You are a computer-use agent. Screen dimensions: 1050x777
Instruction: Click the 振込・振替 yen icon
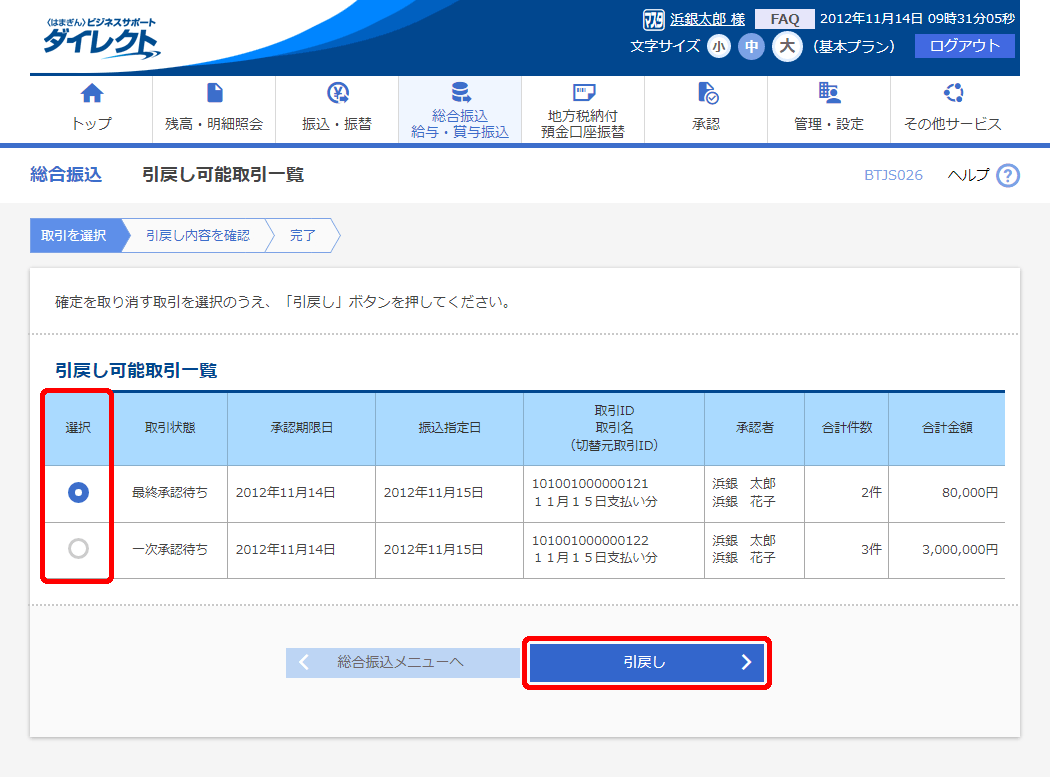337,94
